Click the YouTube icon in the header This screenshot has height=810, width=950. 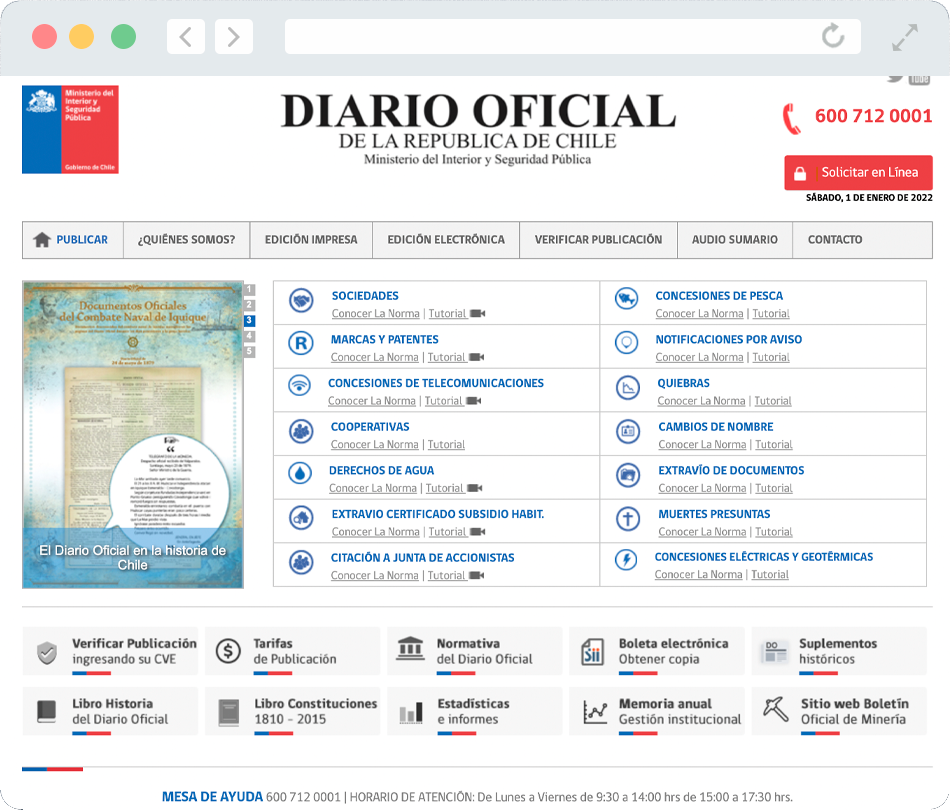click(x=919, y=79)
